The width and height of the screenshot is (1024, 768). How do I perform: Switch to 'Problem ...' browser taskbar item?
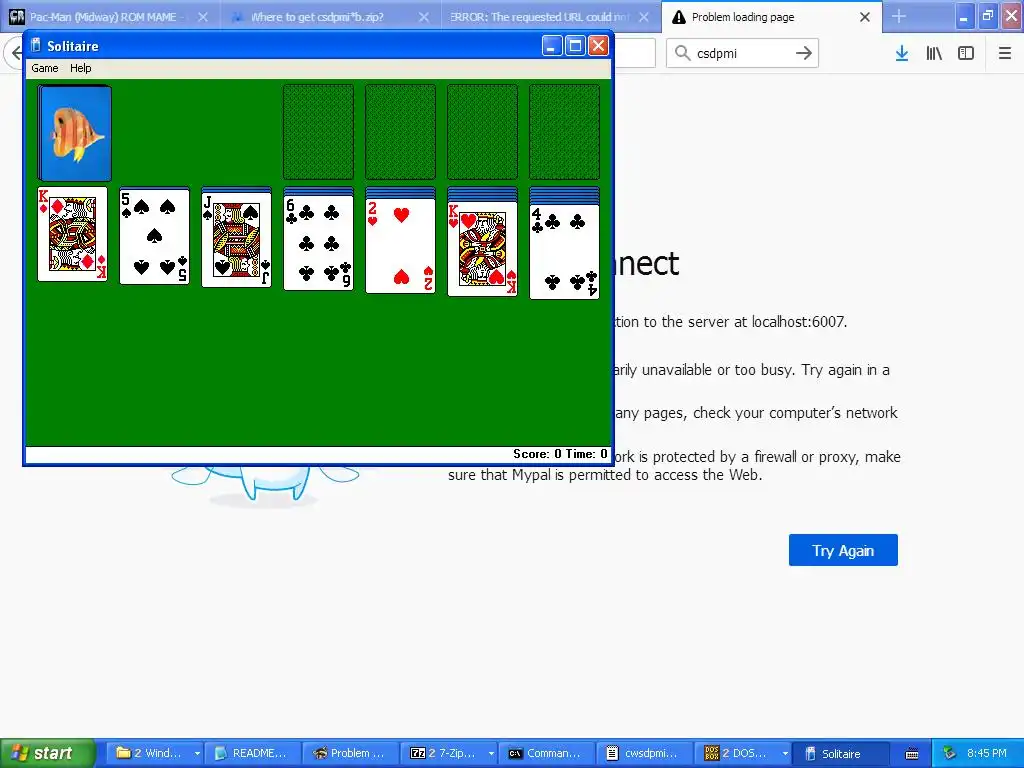point(351,753)
